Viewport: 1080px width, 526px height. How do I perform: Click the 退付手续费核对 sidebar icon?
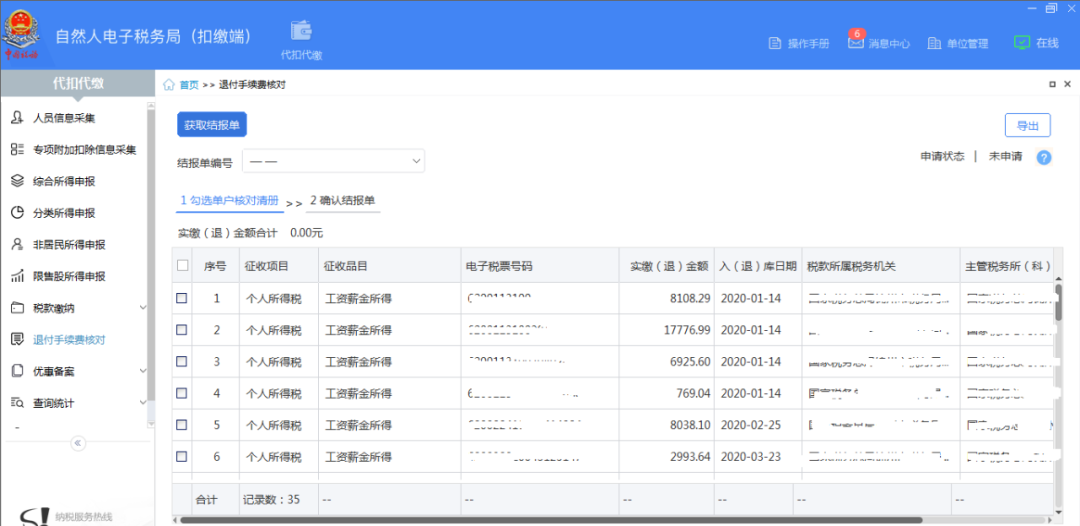tap(18, 339)
